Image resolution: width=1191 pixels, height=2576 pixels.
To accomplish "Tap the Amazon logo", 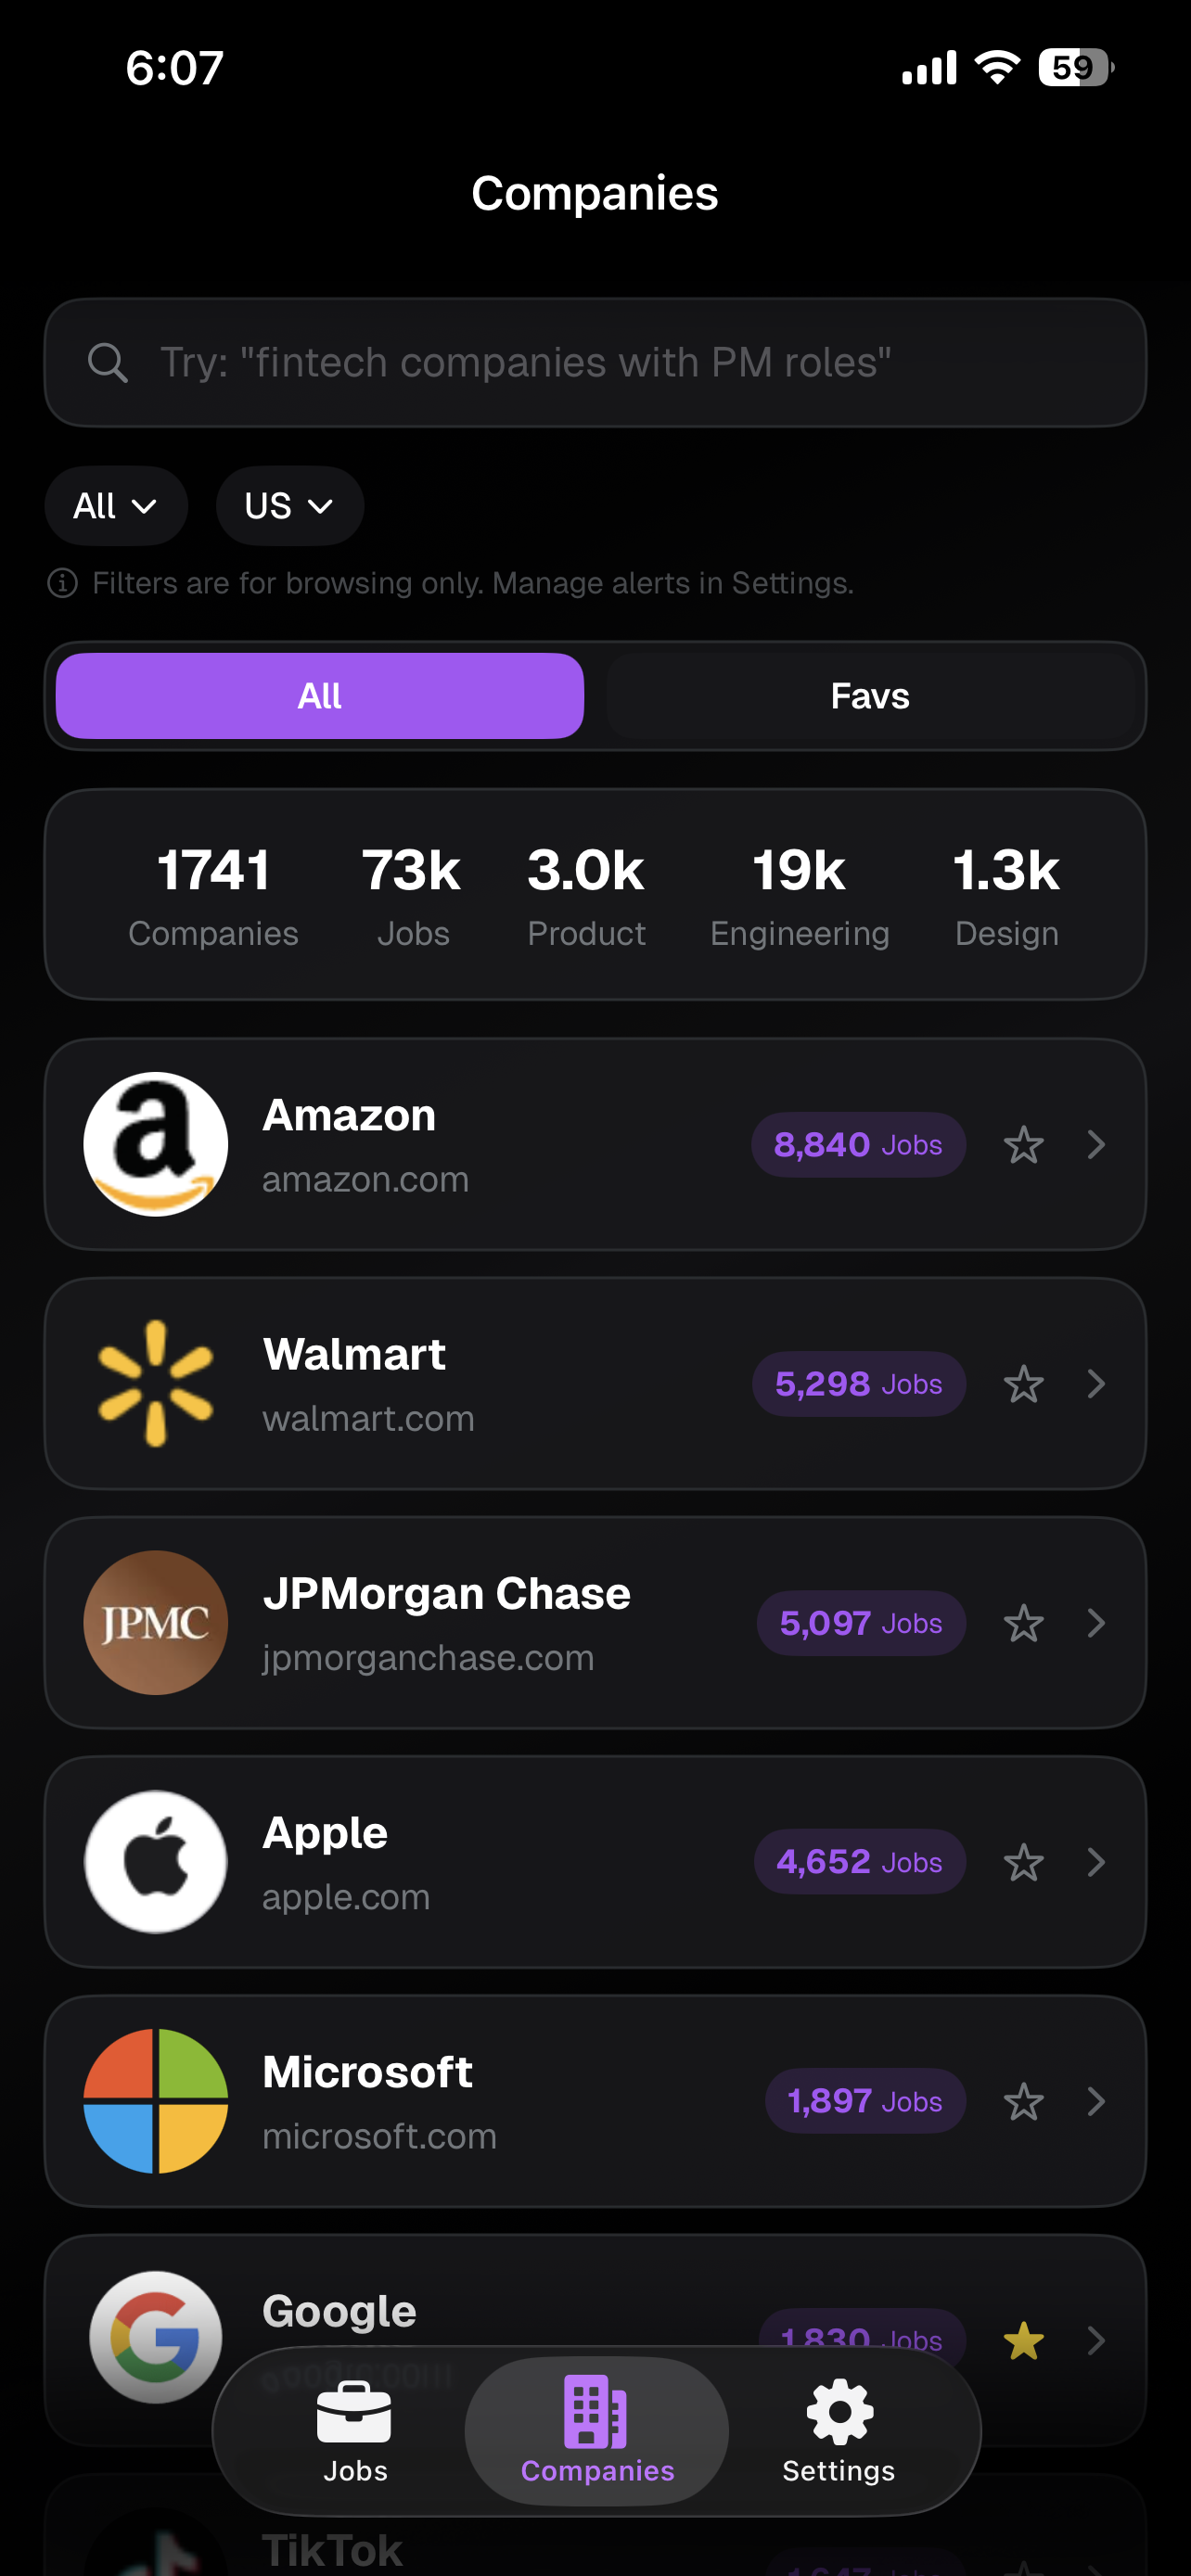I will click(156, 1144).
